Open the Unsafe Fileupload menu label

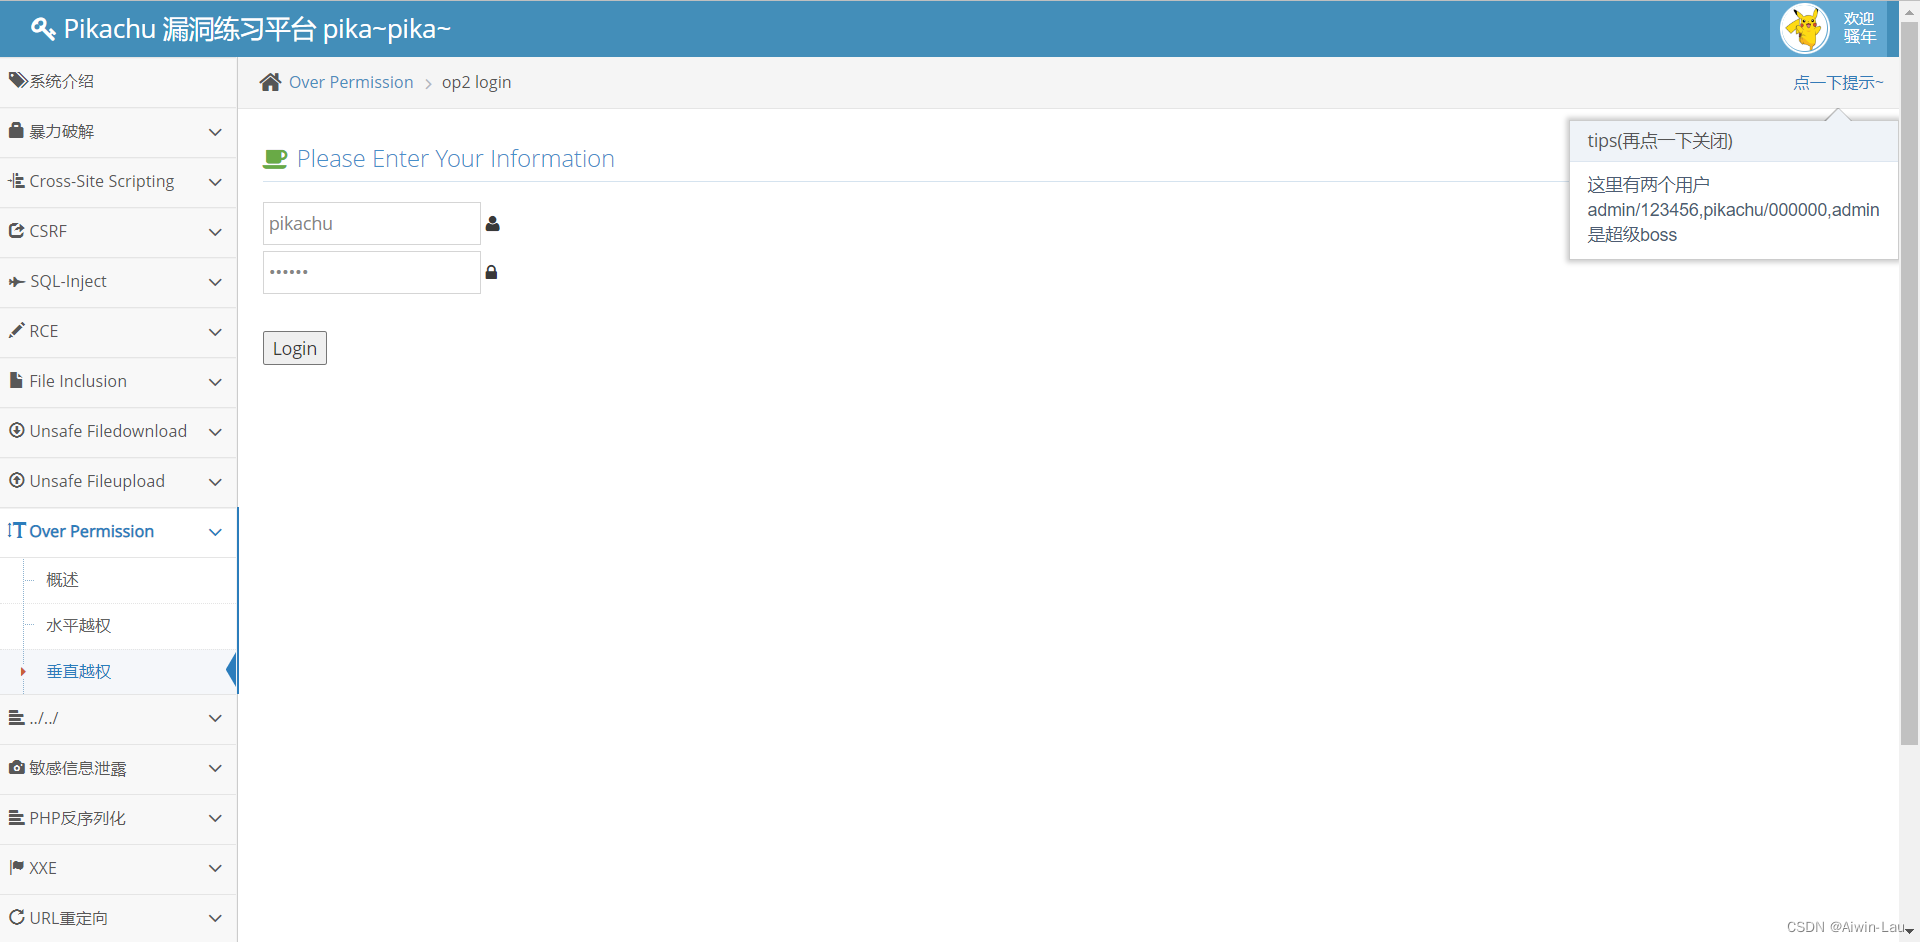[97, 481]
